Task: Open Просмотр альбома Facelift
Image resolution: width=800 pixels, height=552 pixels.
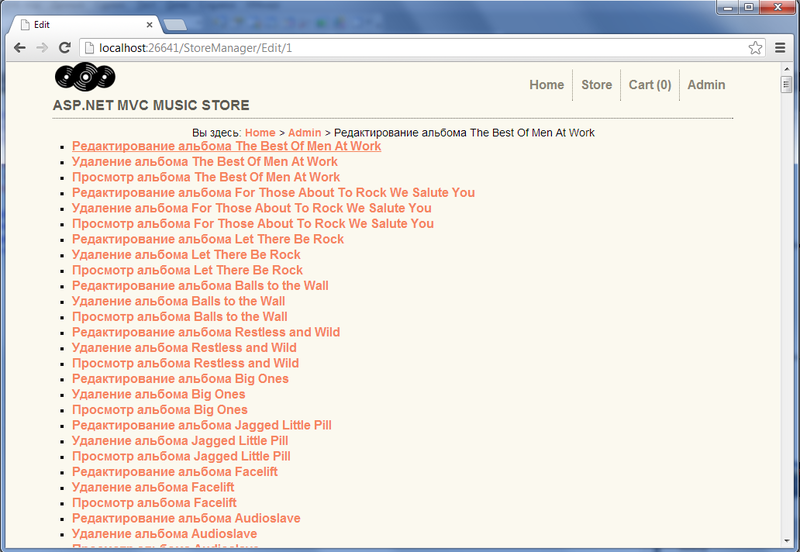Action: coord(154,503)
